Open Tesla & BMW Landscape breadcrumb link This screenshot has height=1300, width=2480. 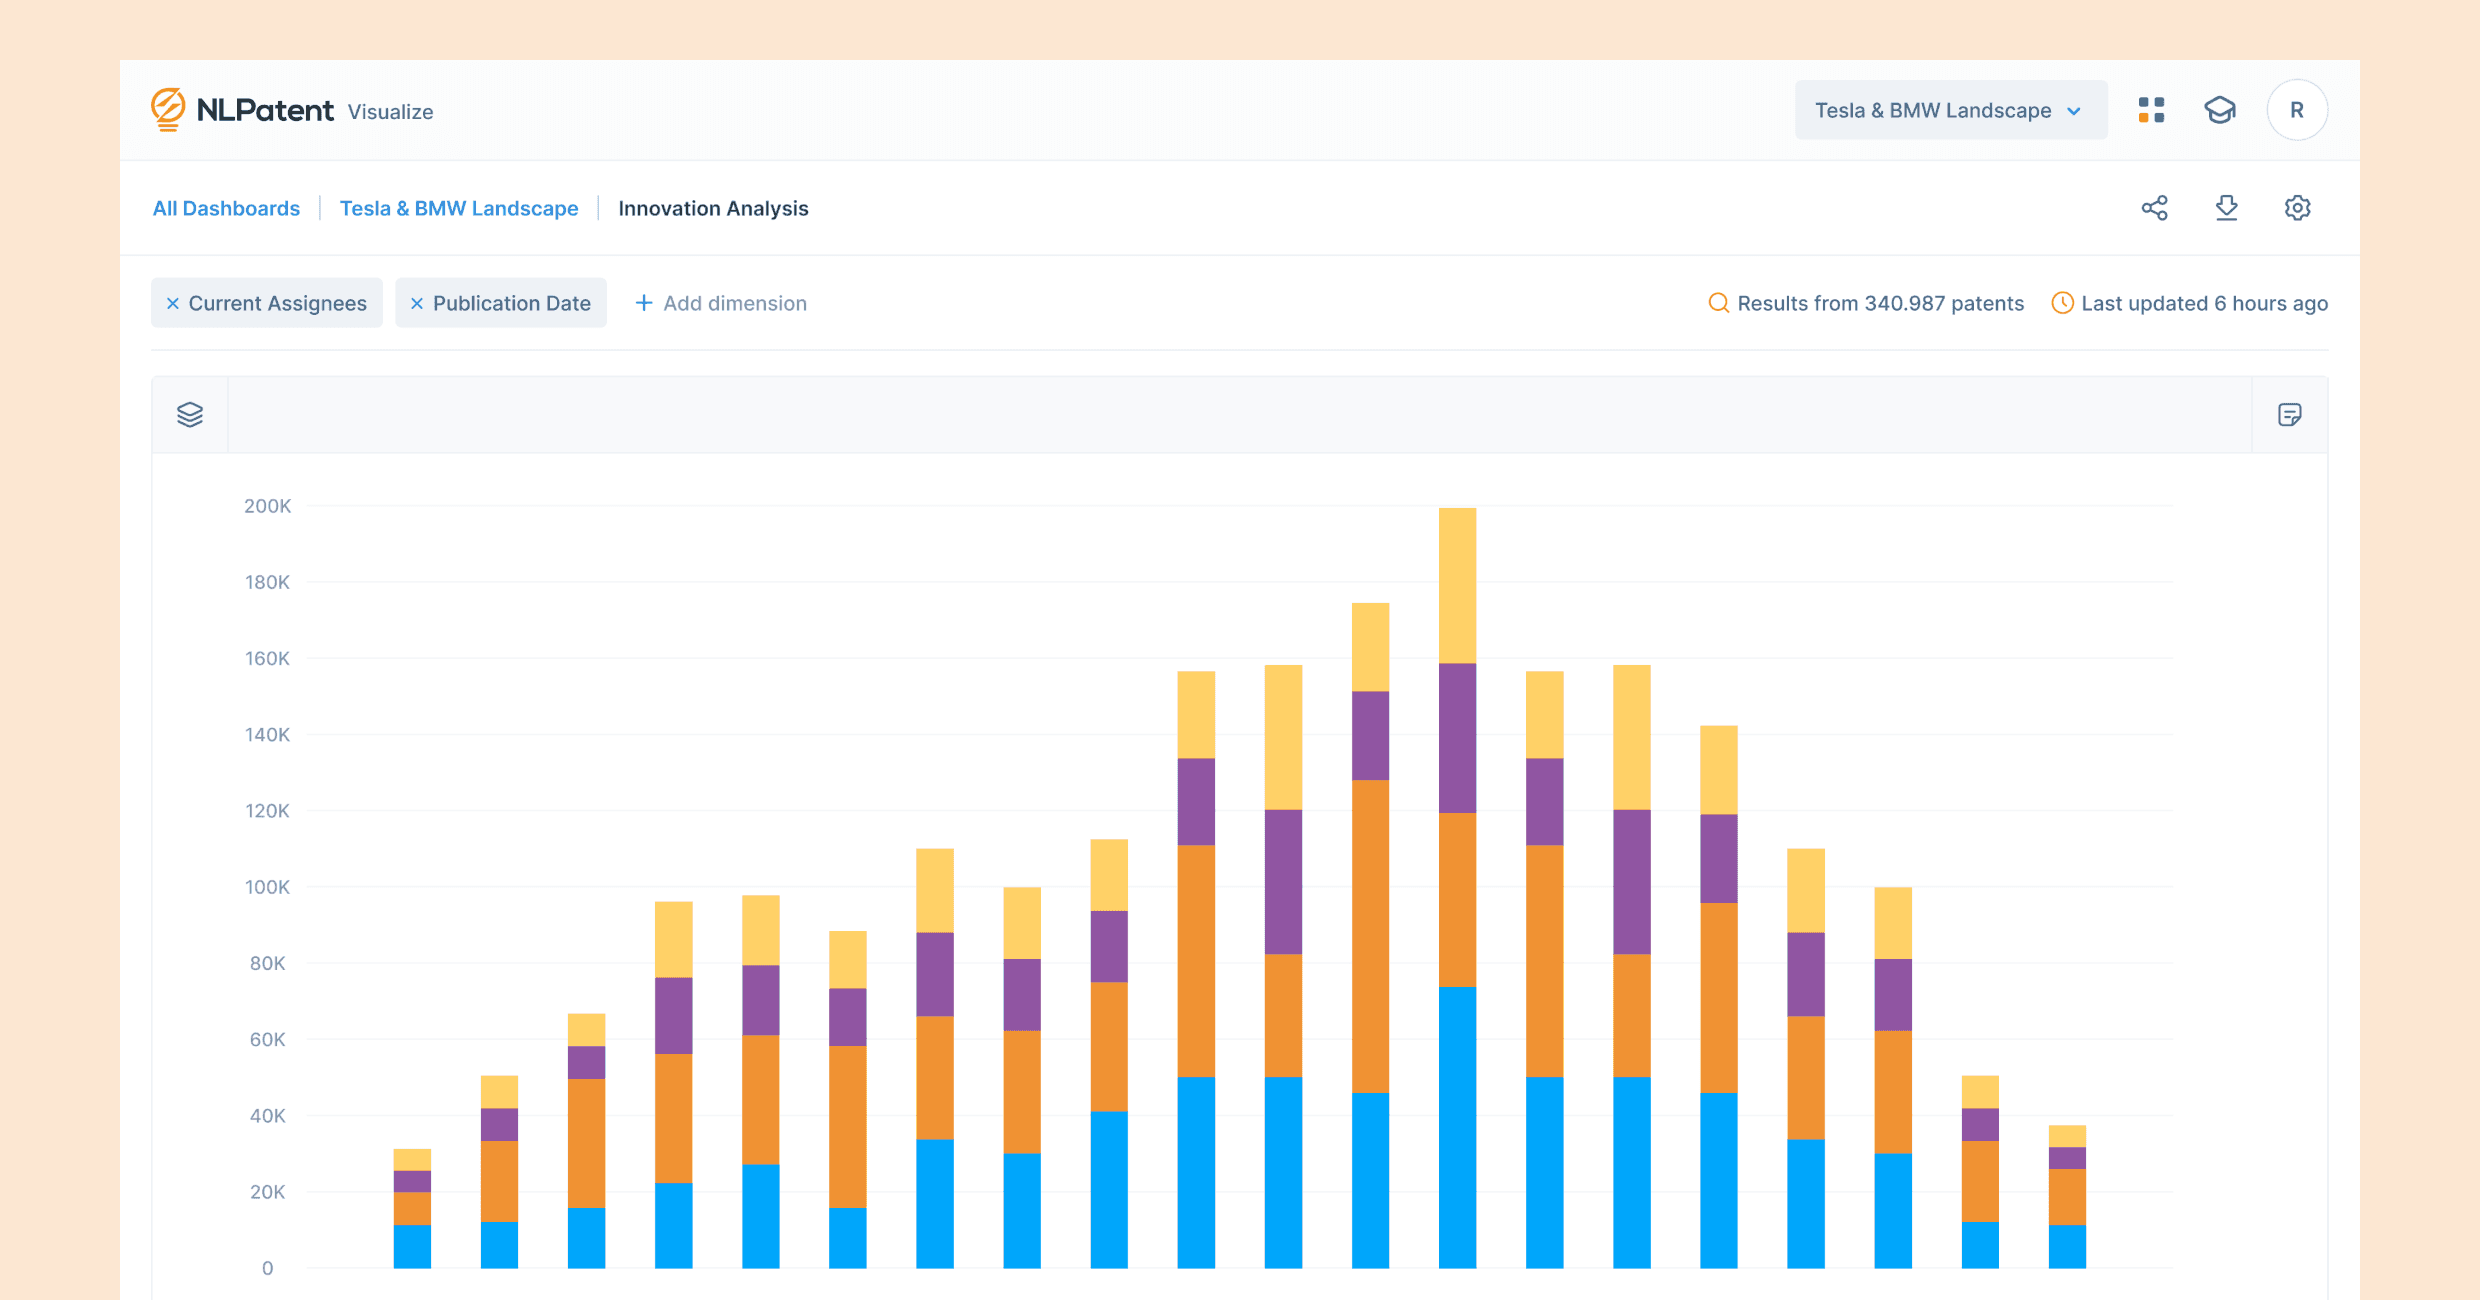459,208
